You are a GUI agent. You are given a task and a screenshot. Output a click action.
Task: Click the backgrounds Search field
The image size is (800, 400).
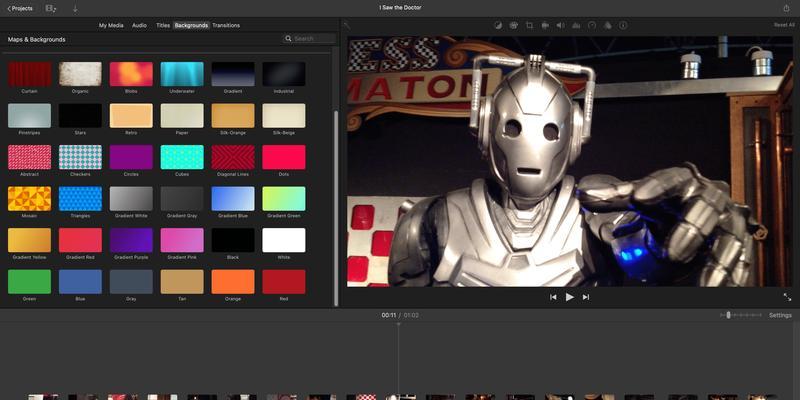310,38
